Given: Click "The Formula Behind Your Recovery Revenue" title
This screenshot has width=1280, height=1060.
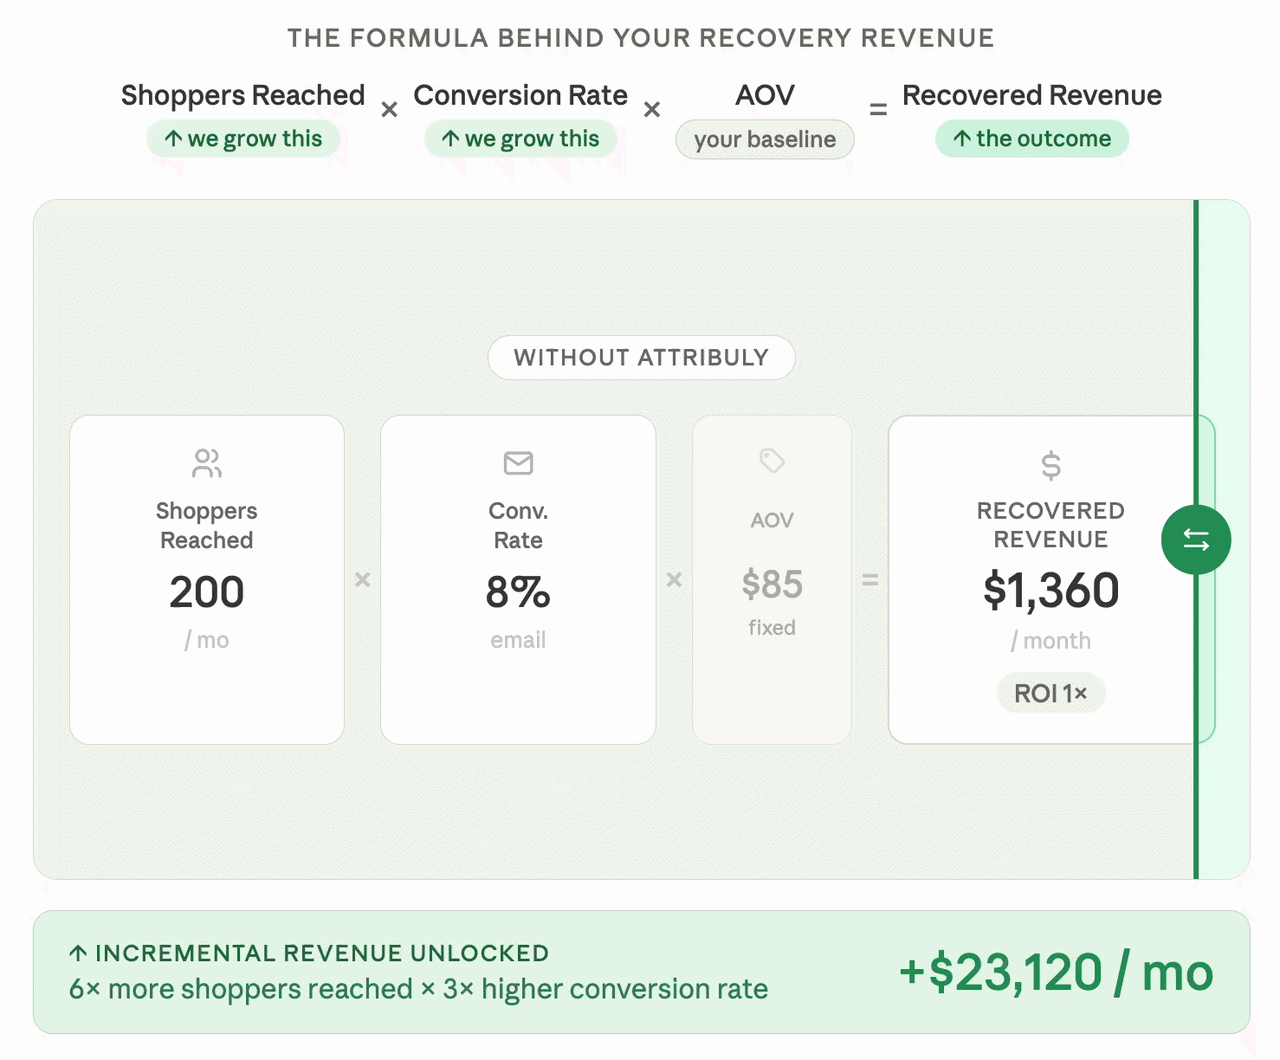Looking at the screenshot, I should tap(641, 38).
